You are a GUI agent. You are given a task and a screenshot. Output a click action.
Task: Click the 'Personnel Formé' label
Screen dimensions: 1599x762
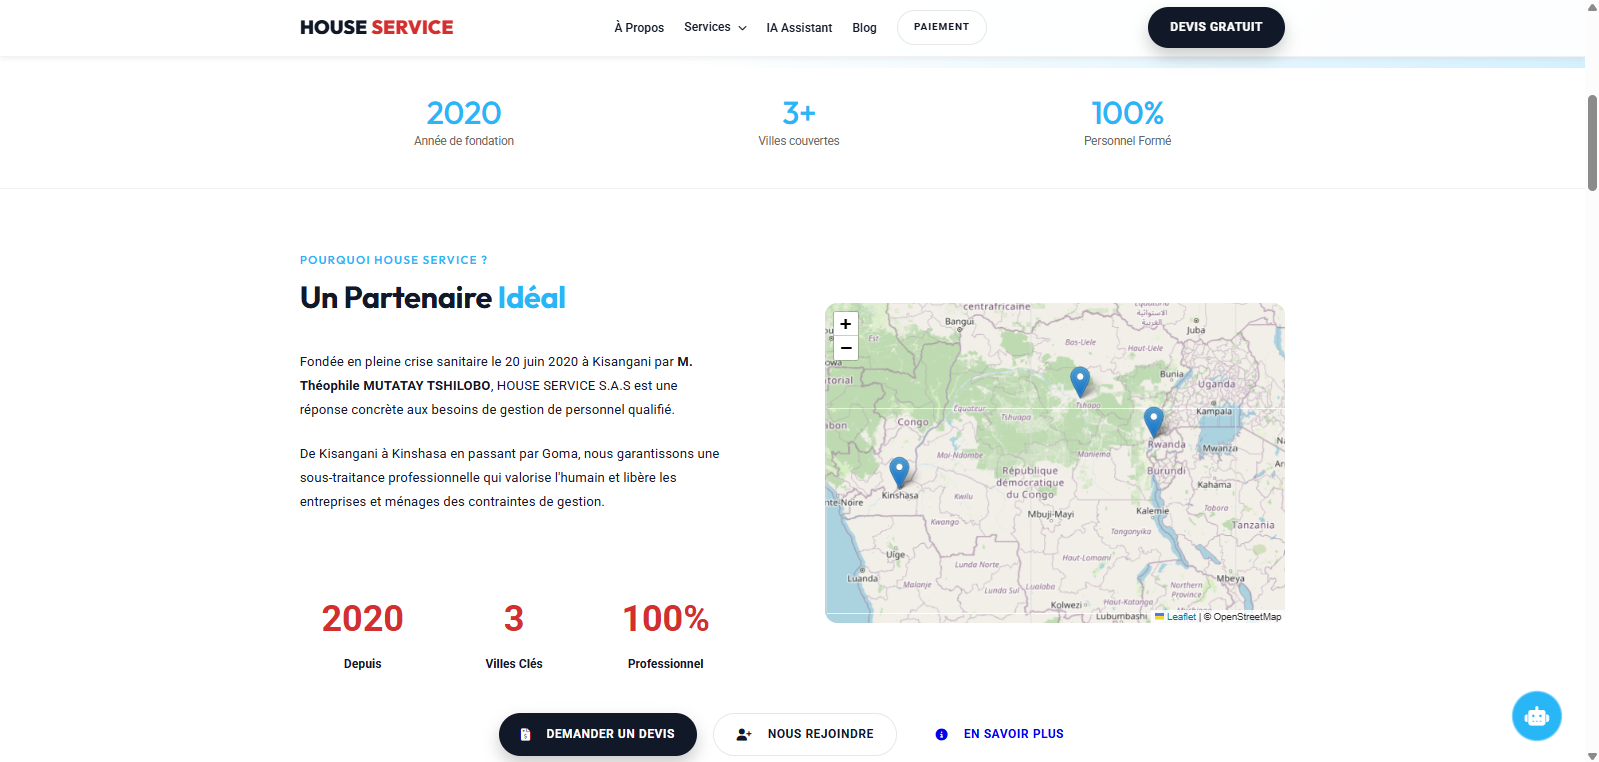[1127, 141]
